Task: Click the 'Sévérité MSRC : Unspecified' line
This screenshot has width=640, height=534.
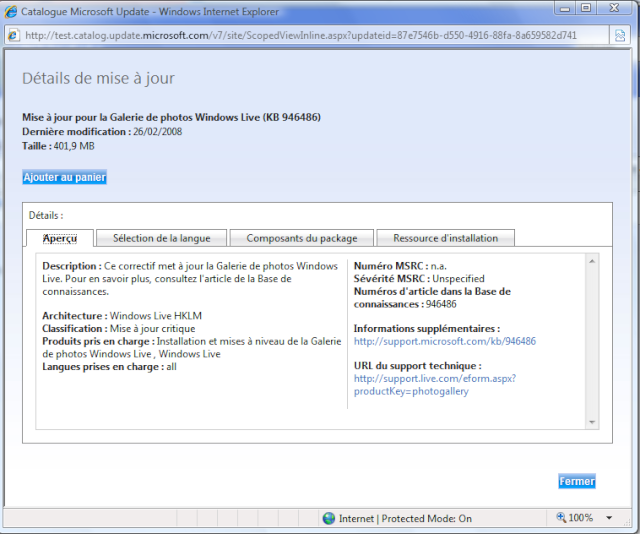Action: click(x=419, y=279)
